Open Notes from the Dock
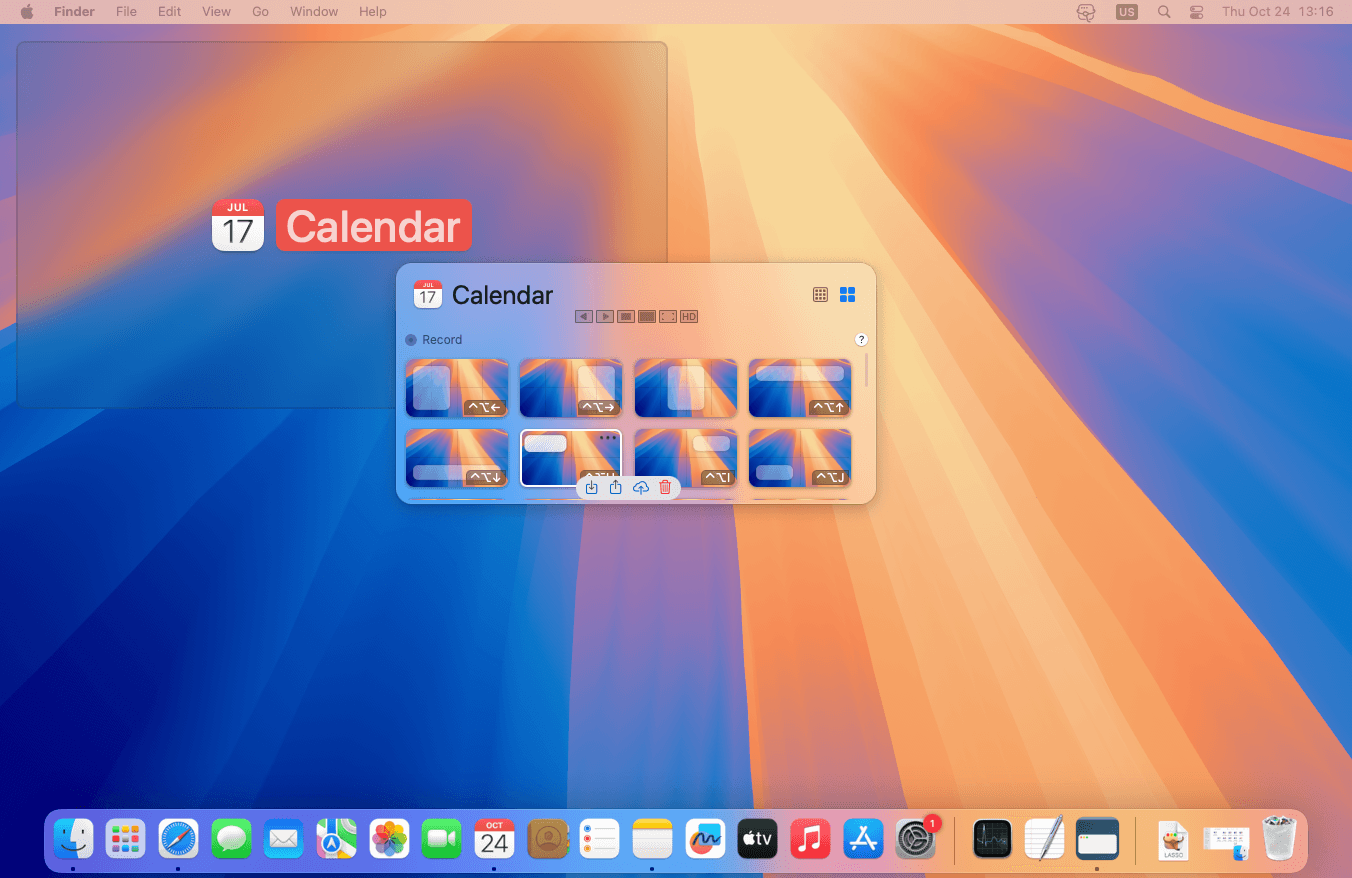1352x878 pixels. point(652,839)
